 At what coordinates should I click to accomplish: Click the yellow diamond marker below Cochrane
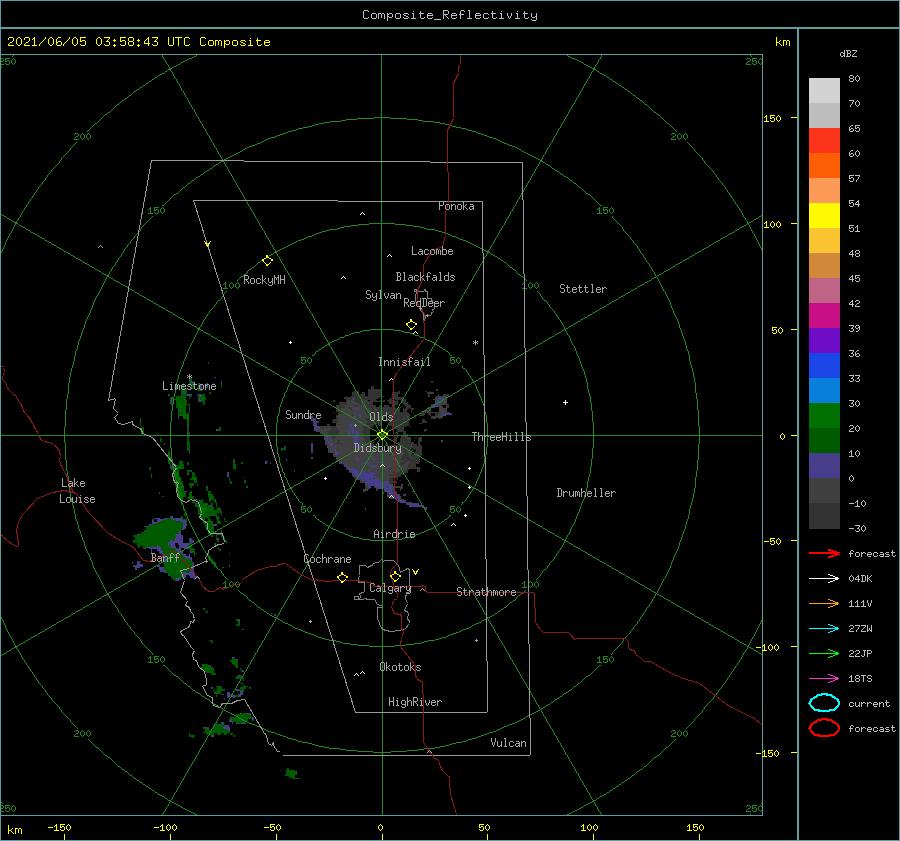click(x=343, y=578)
